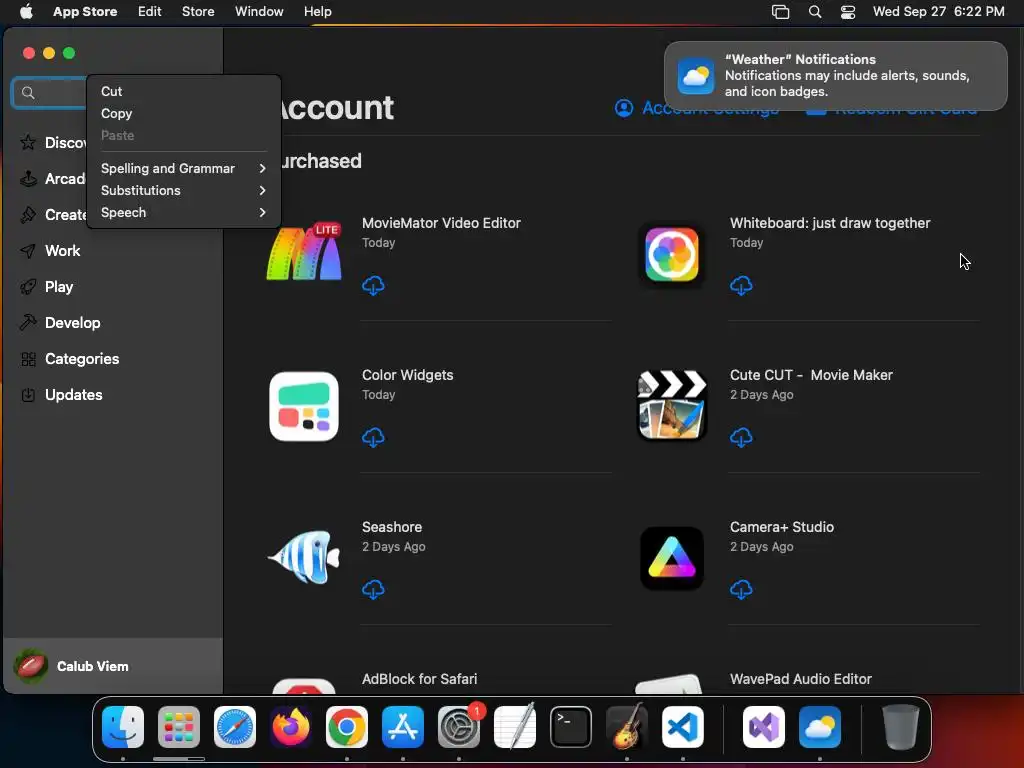
Task: Go to Develop section in sidebar
Action: click(x=72, y=323)
